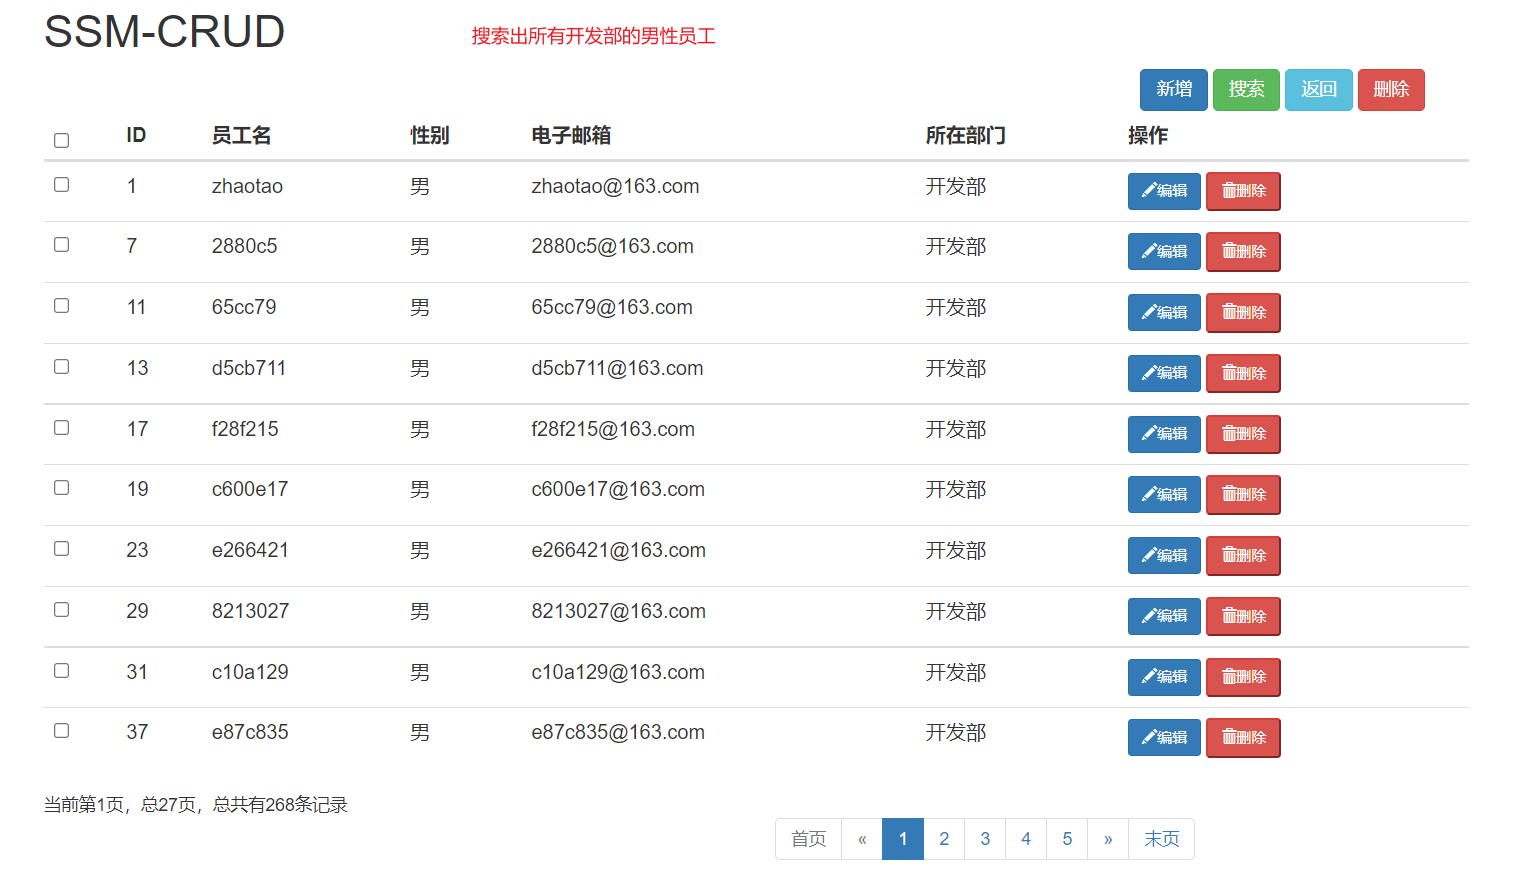Toggle the select-all checkbox in header
This screenshot has width=1533, height=874.
pyautogui.click(x=61, y=140)
